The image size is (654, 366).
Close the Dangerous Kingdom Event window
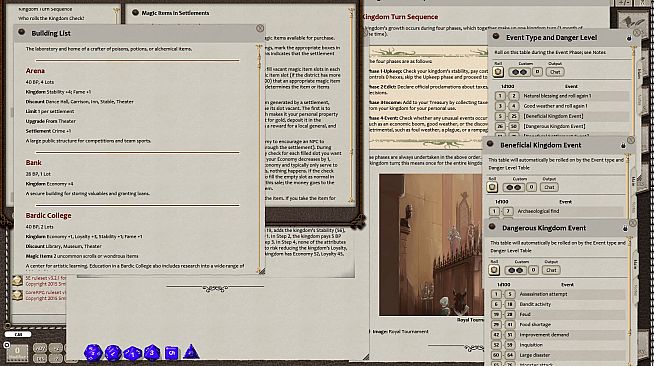pos(633,223)
